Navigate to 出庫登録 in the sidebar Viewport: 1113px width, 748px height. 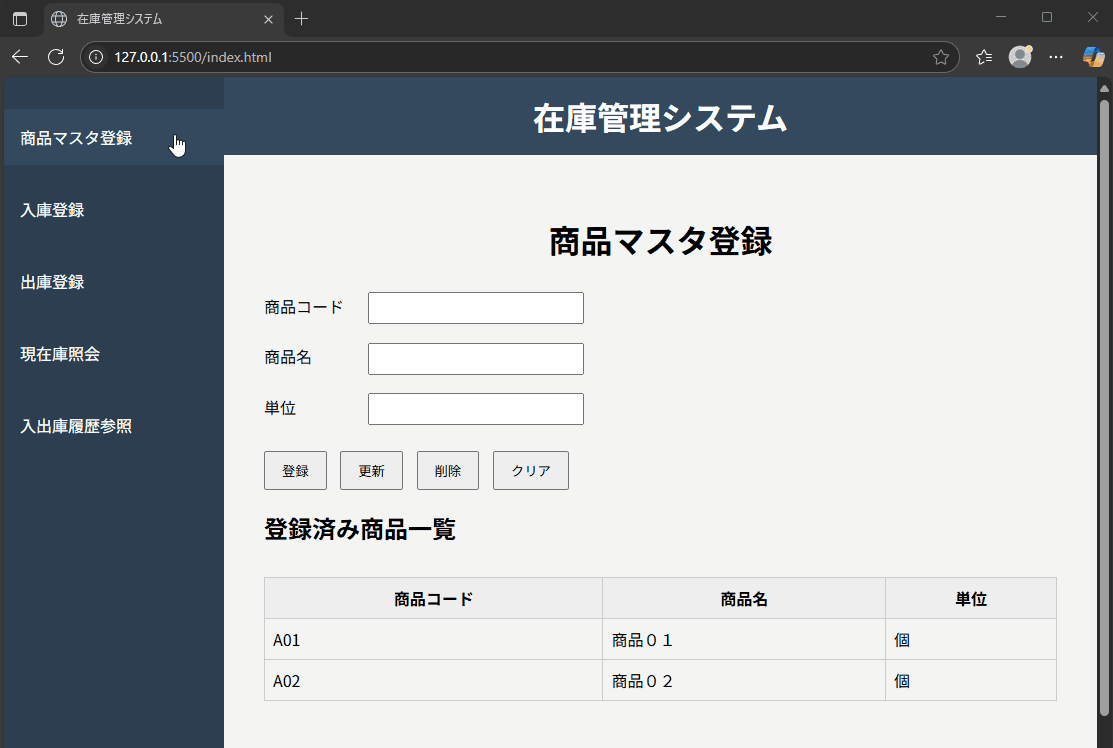(x=114, y=282)
